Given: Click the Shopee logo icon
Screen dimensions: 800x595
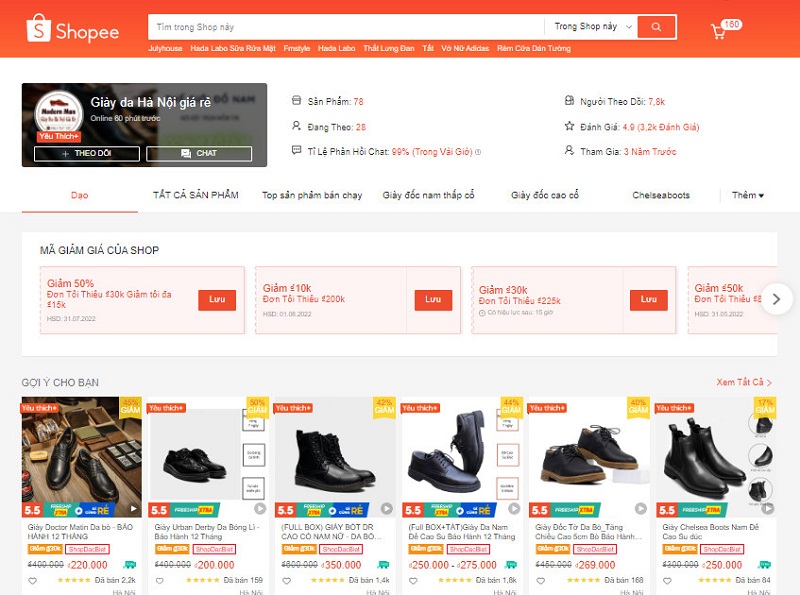Looking at the screenshot, I should pos(38,30).
